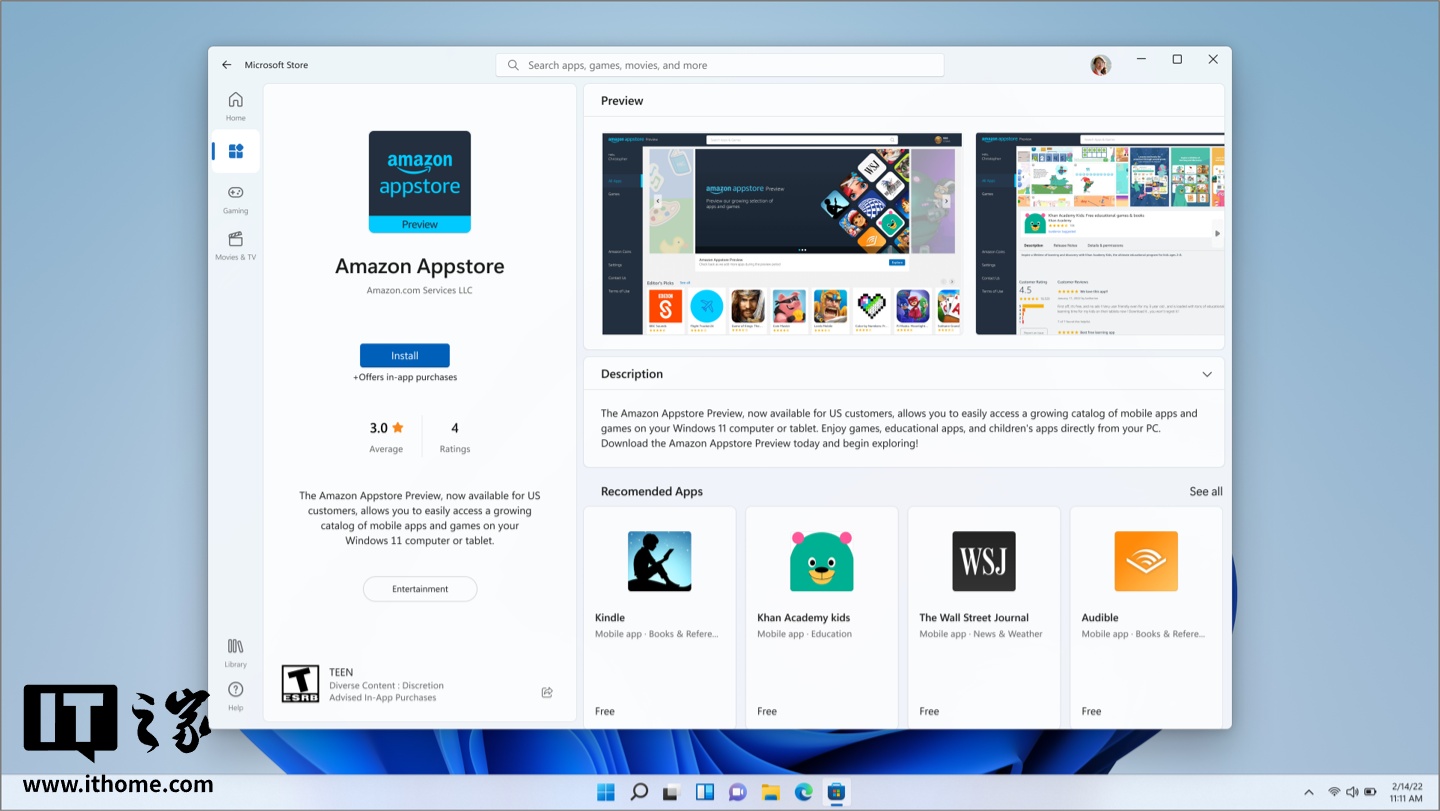
Task: Advance the second preview screenshot carousel
Action: tap(1217, 232)
